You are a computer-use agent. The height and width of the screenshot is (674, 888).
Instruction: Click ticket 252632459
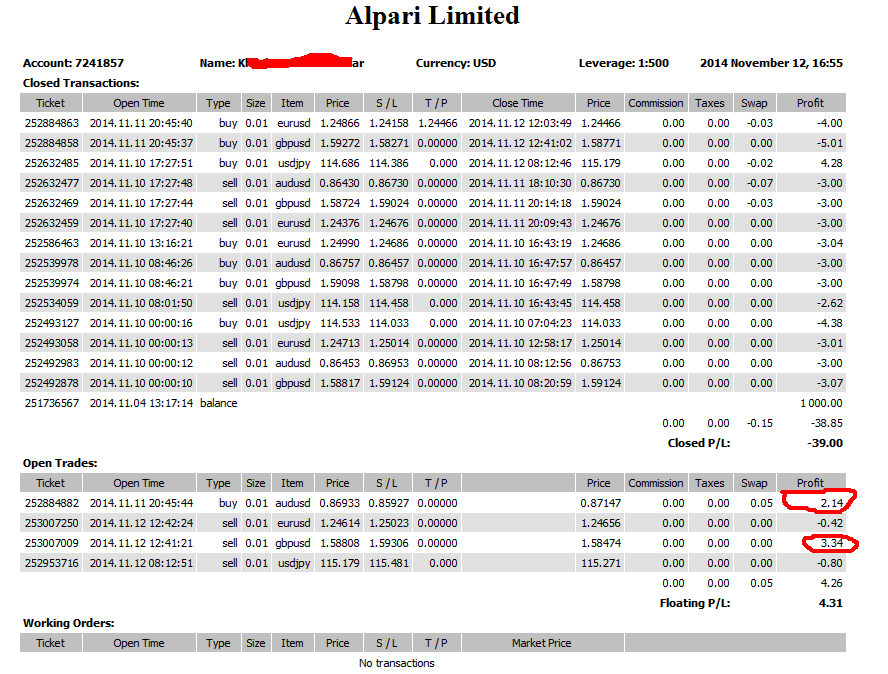click(52, 223)
